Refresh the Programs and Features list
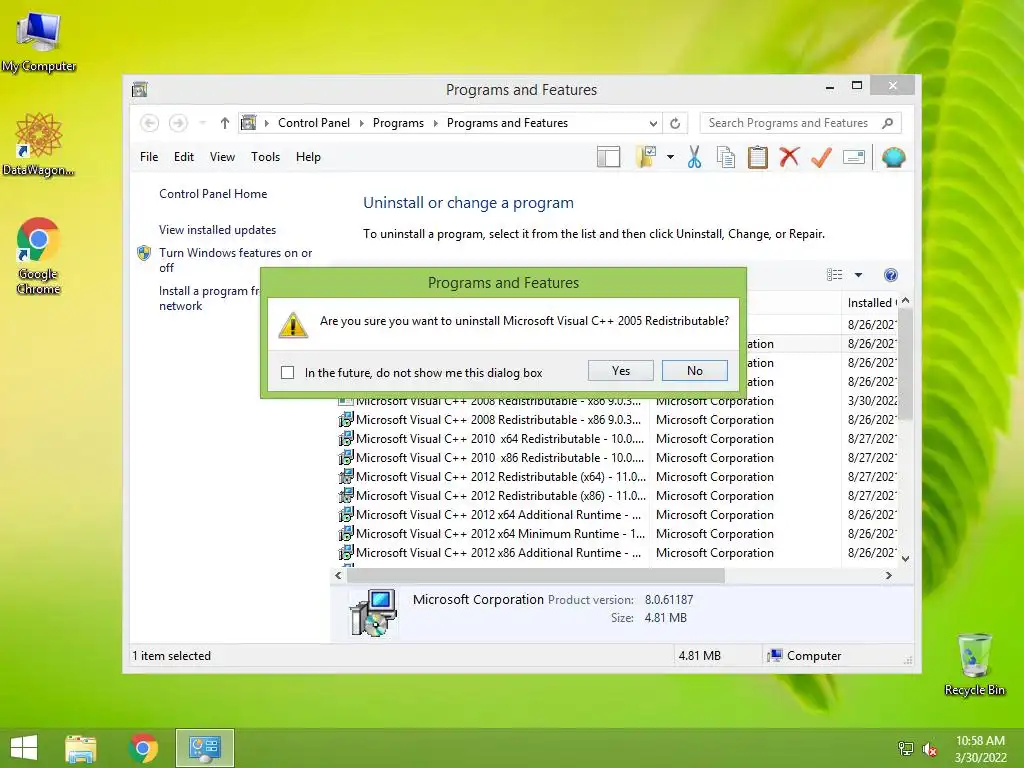 click(x=675, y=123)
